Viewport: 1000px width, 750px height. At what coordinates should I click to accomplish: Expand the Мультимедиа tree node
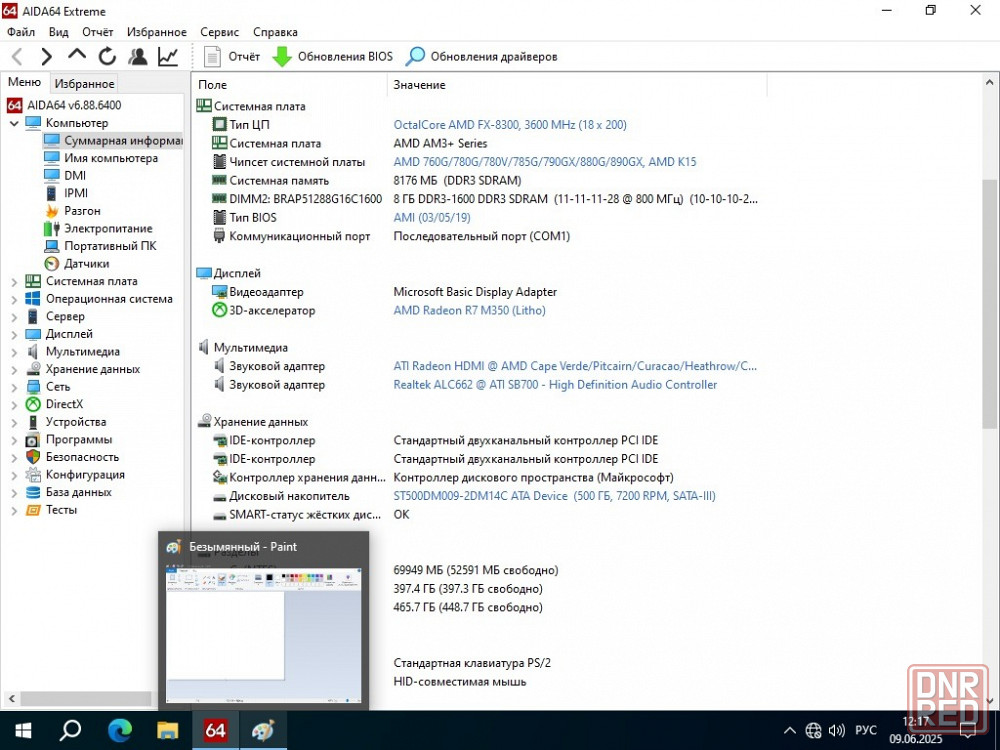[14, 351]
